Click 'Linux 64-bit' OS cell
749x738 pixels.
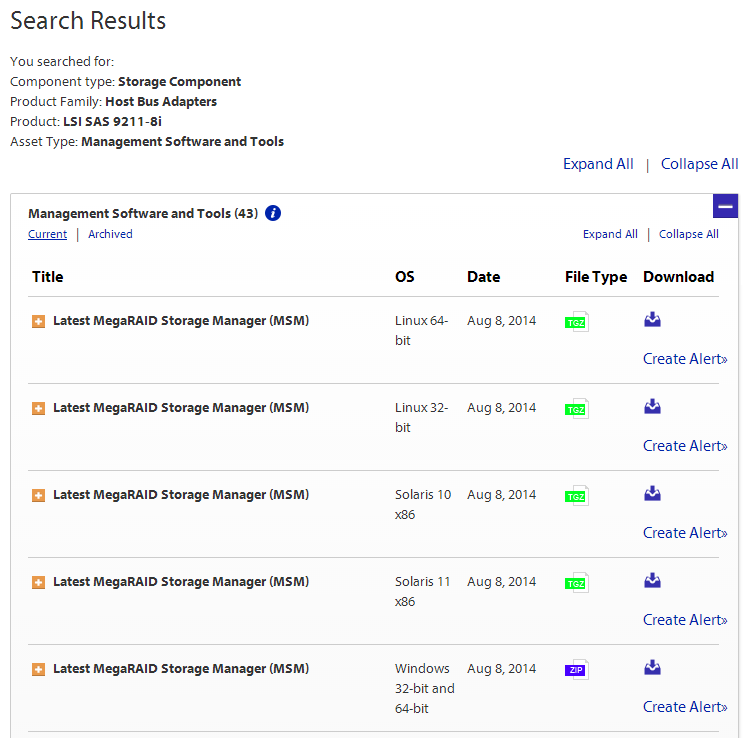(421, 331)
